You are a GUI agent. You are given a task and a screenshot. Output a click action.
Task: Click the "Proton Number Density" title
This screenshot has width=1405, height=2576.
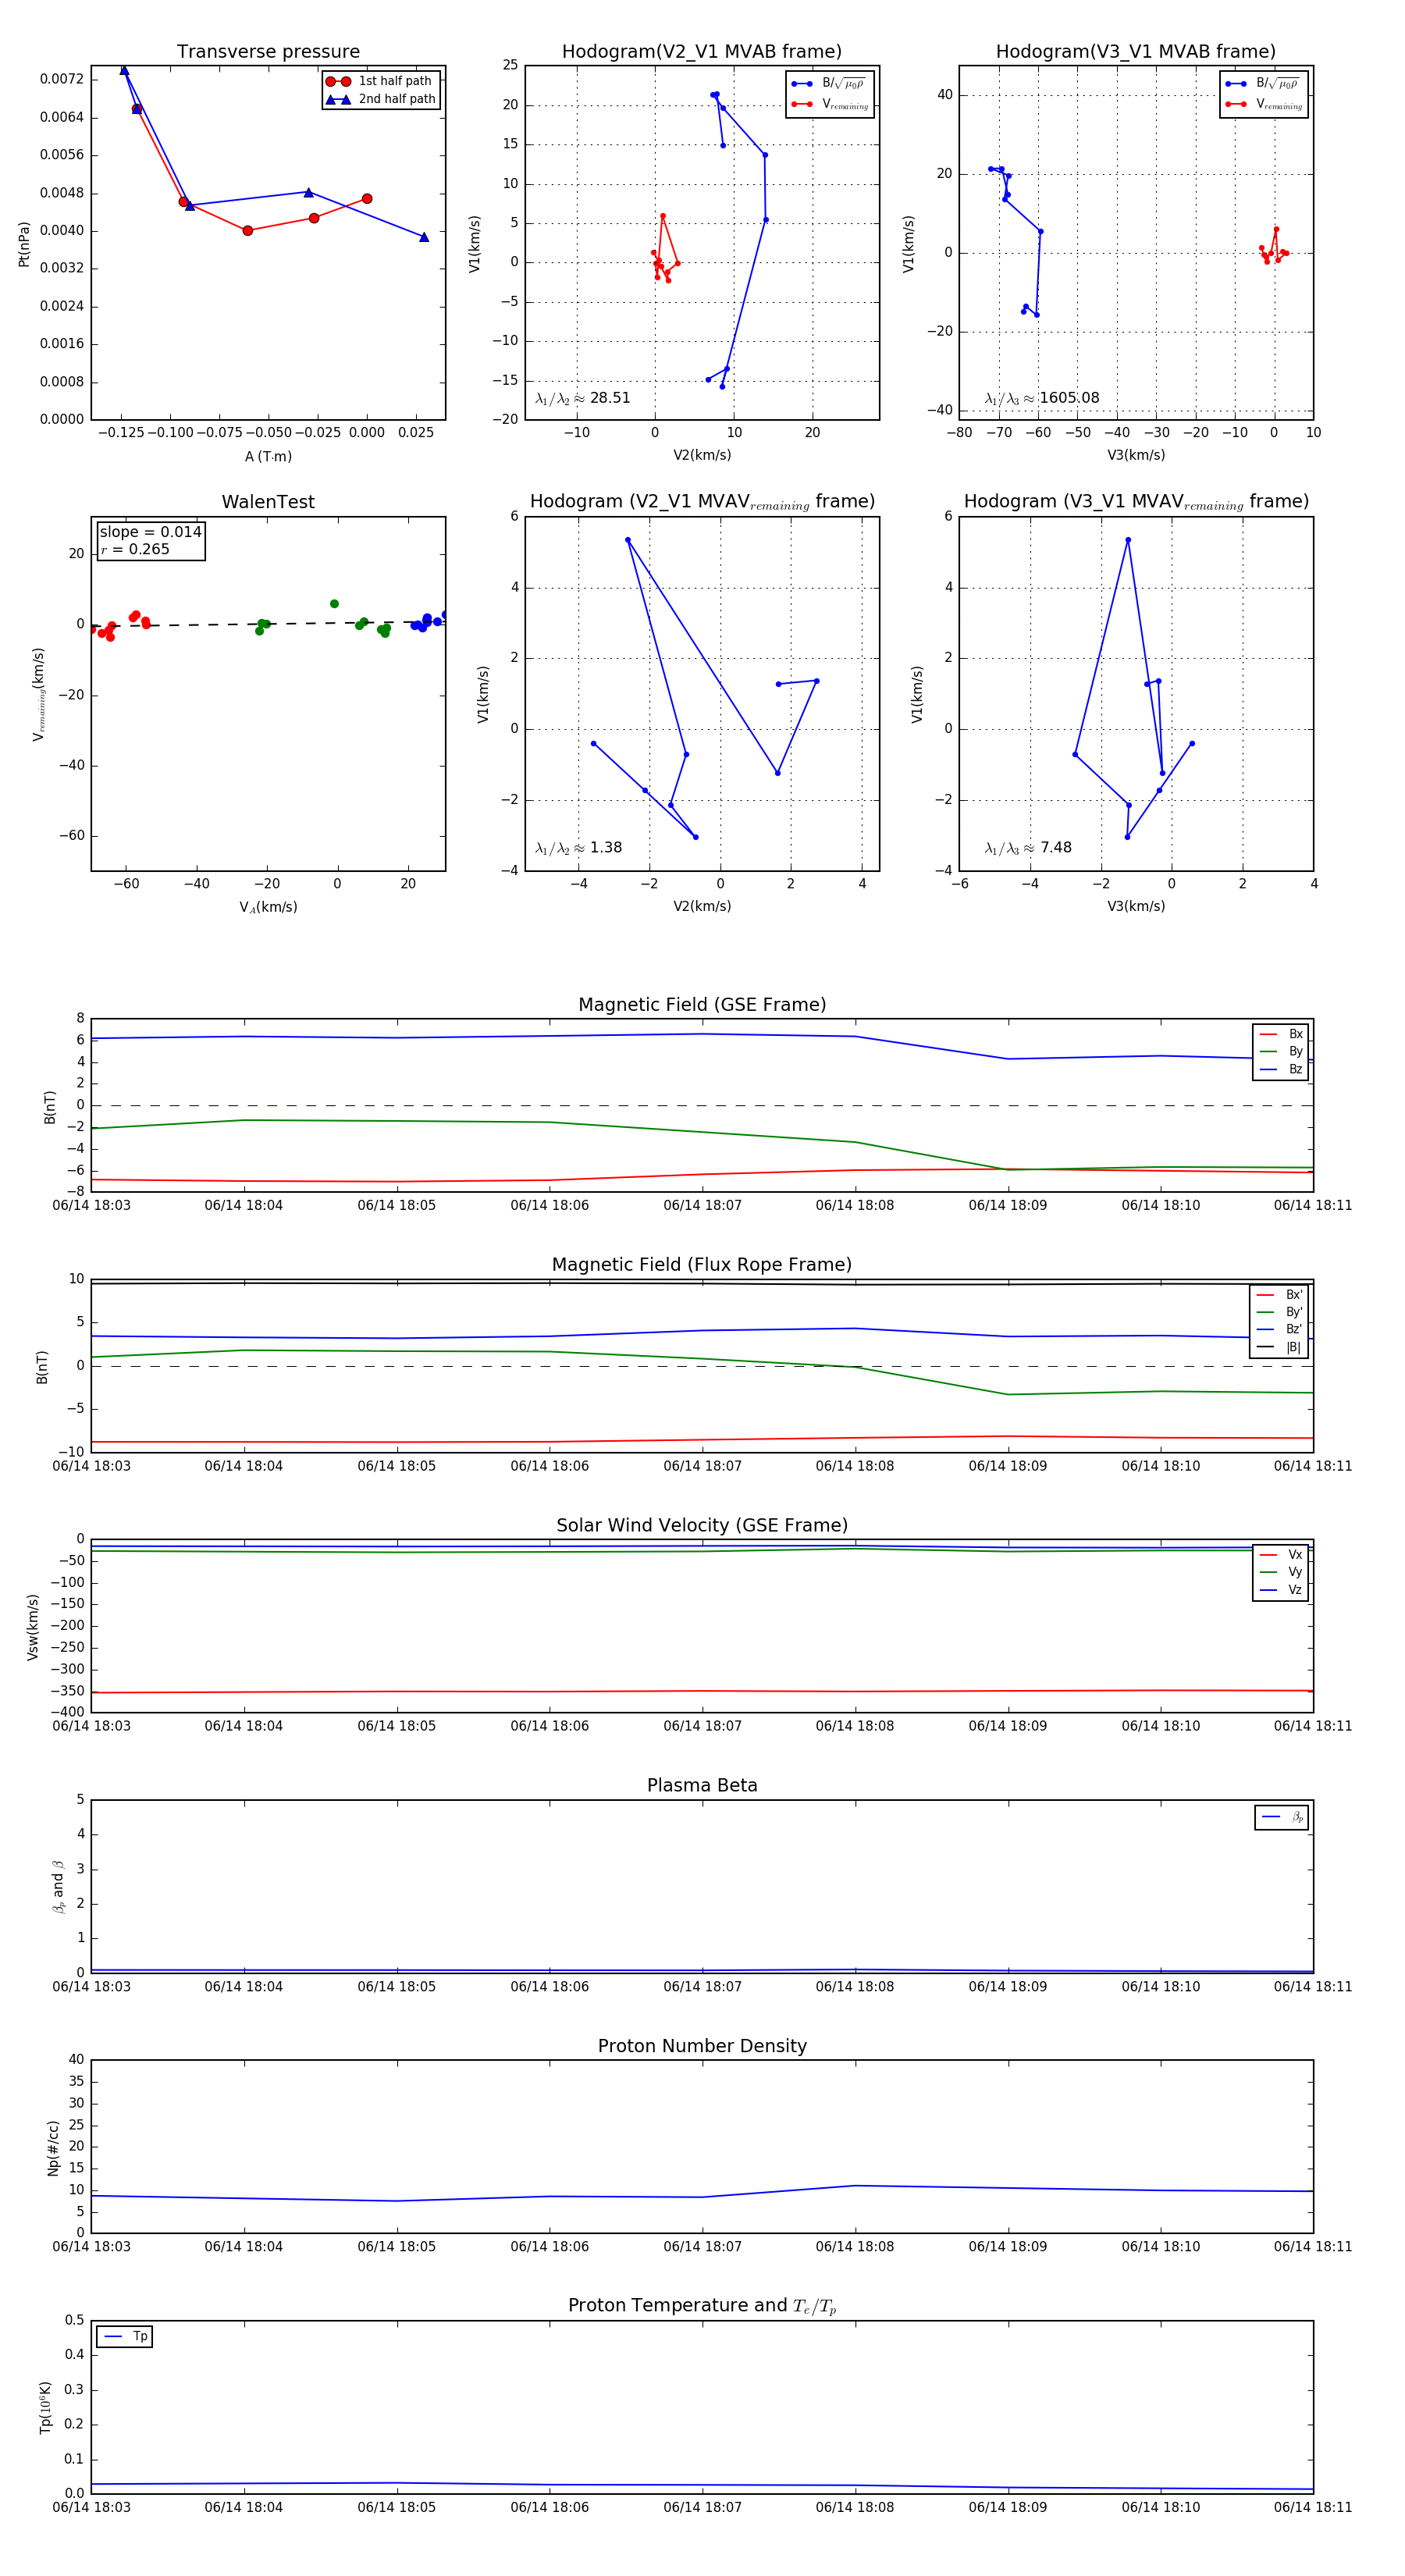click(702, 2046)
